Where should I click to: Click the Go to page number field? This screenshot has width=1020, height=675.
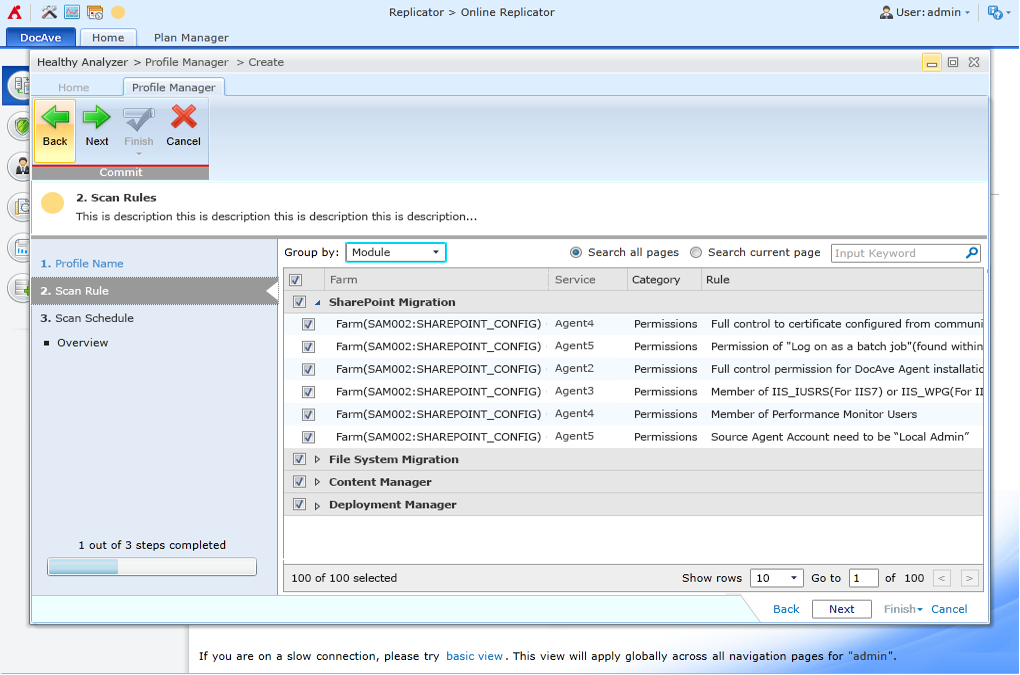(x=863, y=578)
